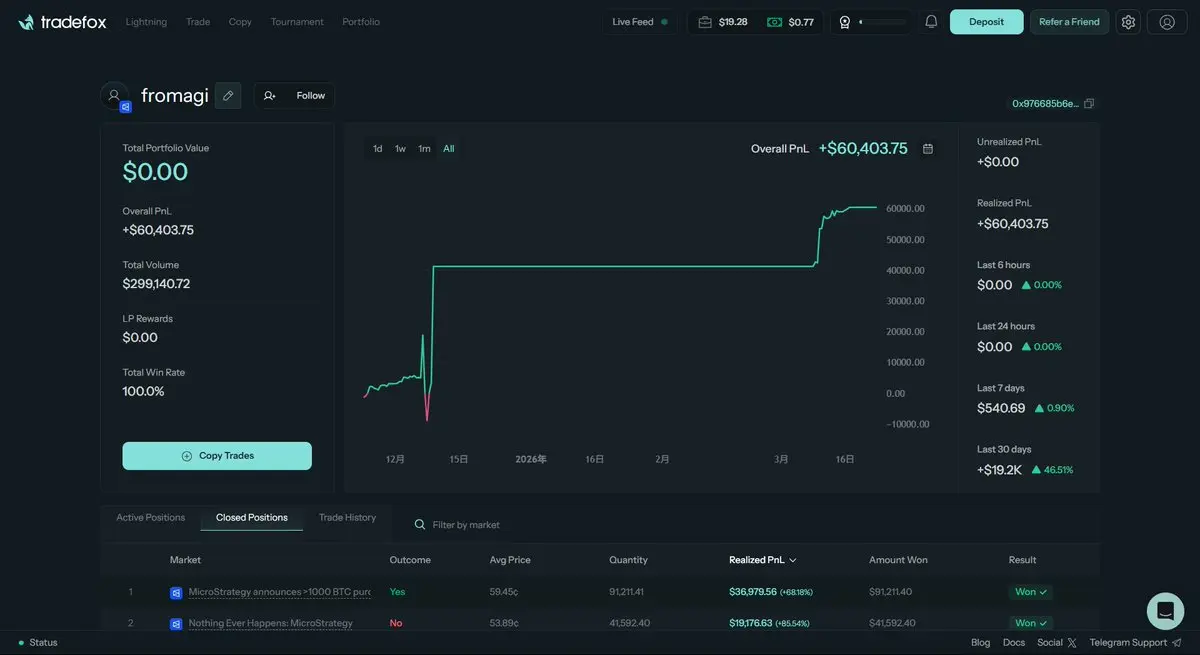The width and height of the screenshot is (1200, 655).
Task: Select the 1w chart range
Action: point(400,149)
